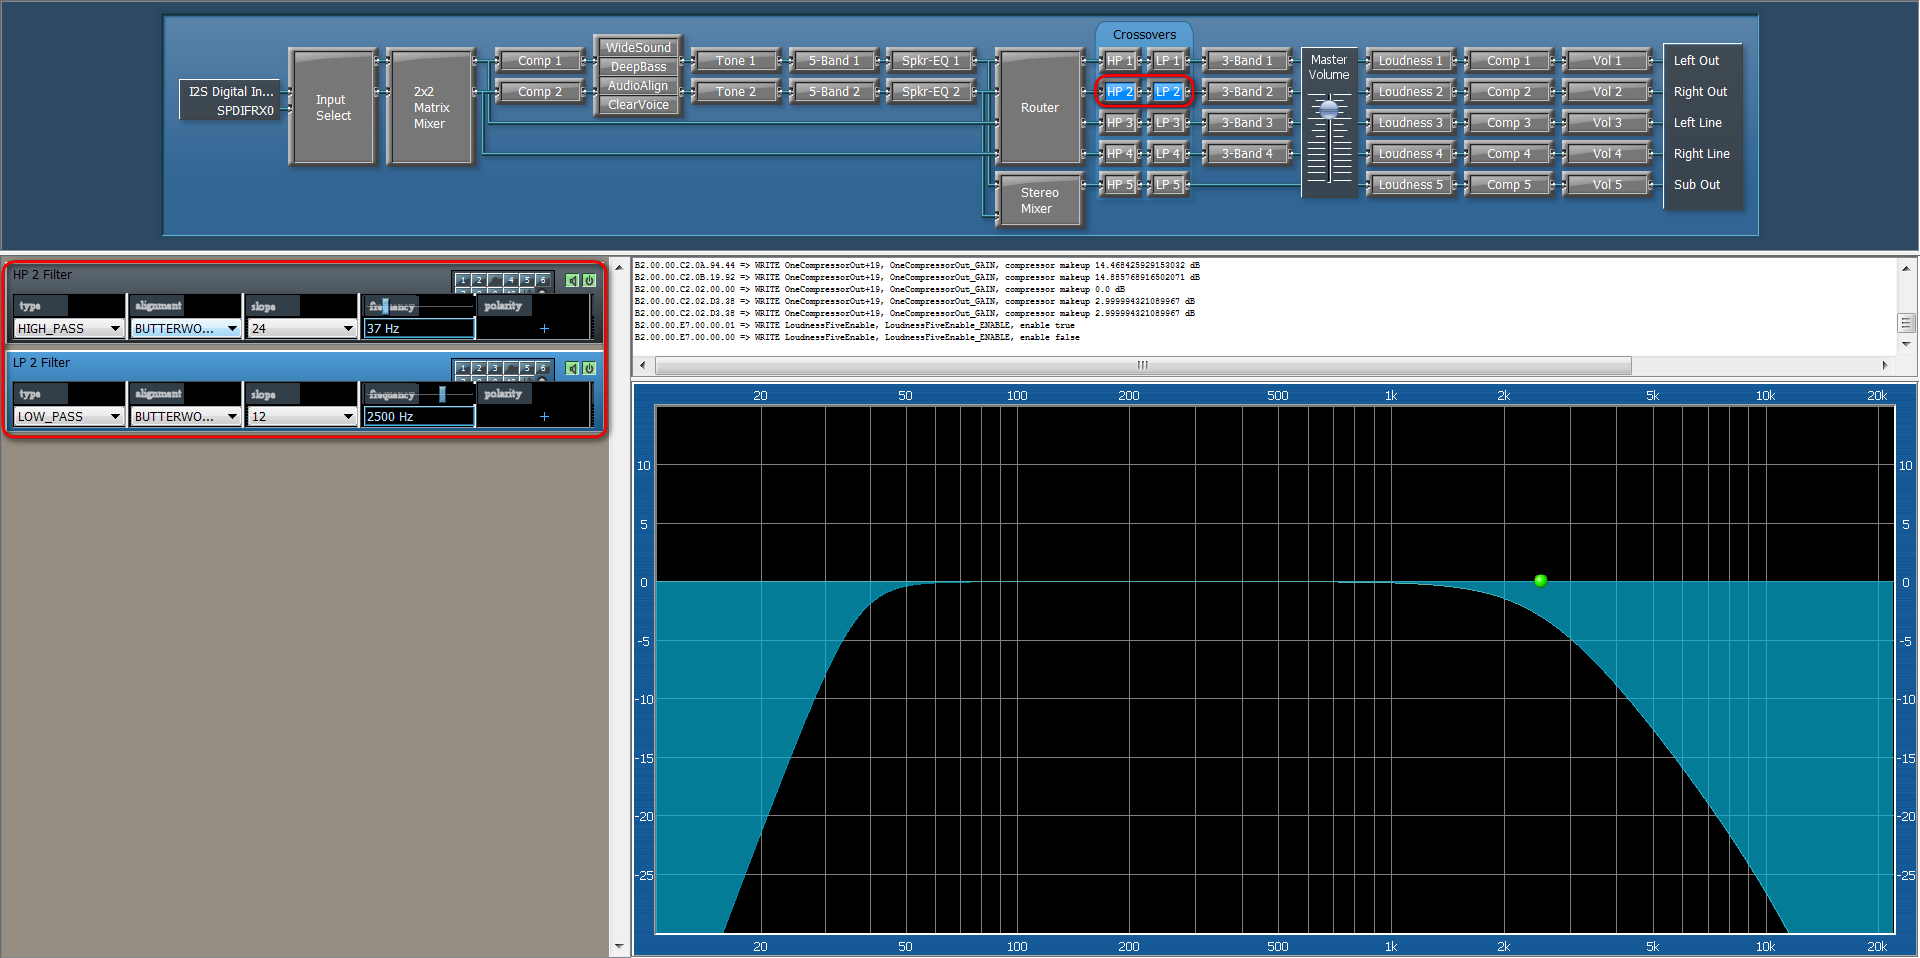1920x958 pixels.
Task: Open Comp 1 block before WideSound
Action: coord(540,61)
